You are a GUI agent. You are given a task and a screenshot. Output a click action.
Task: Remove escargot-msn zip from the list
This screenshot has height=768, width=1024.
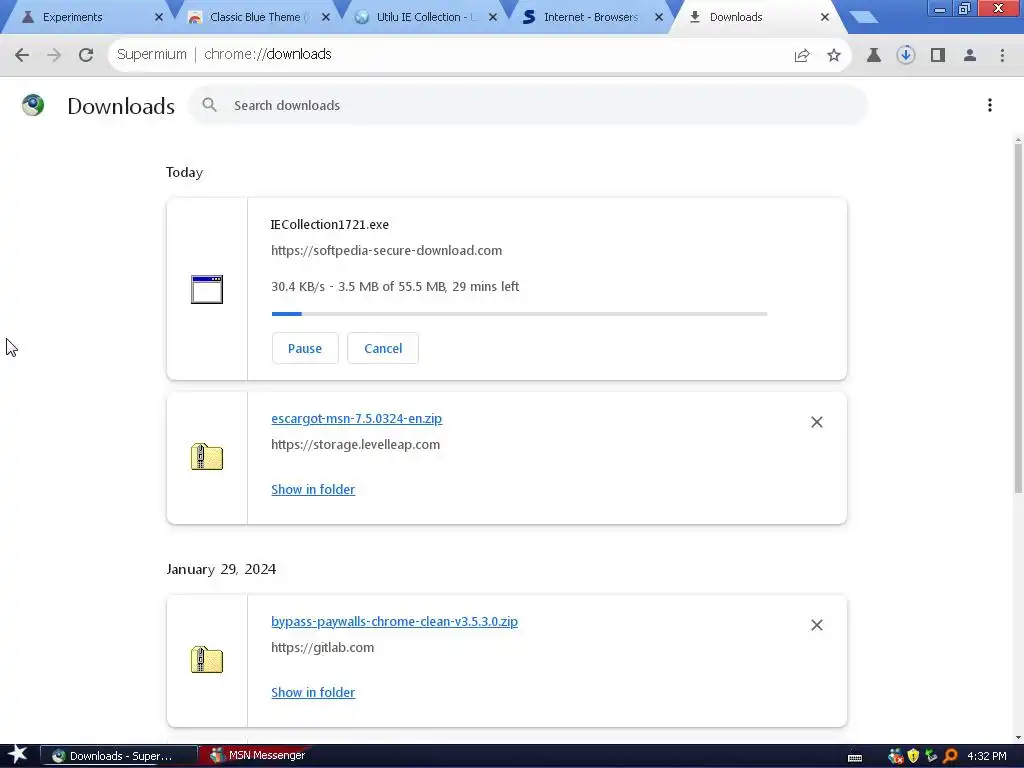click(x=816, y=423)
